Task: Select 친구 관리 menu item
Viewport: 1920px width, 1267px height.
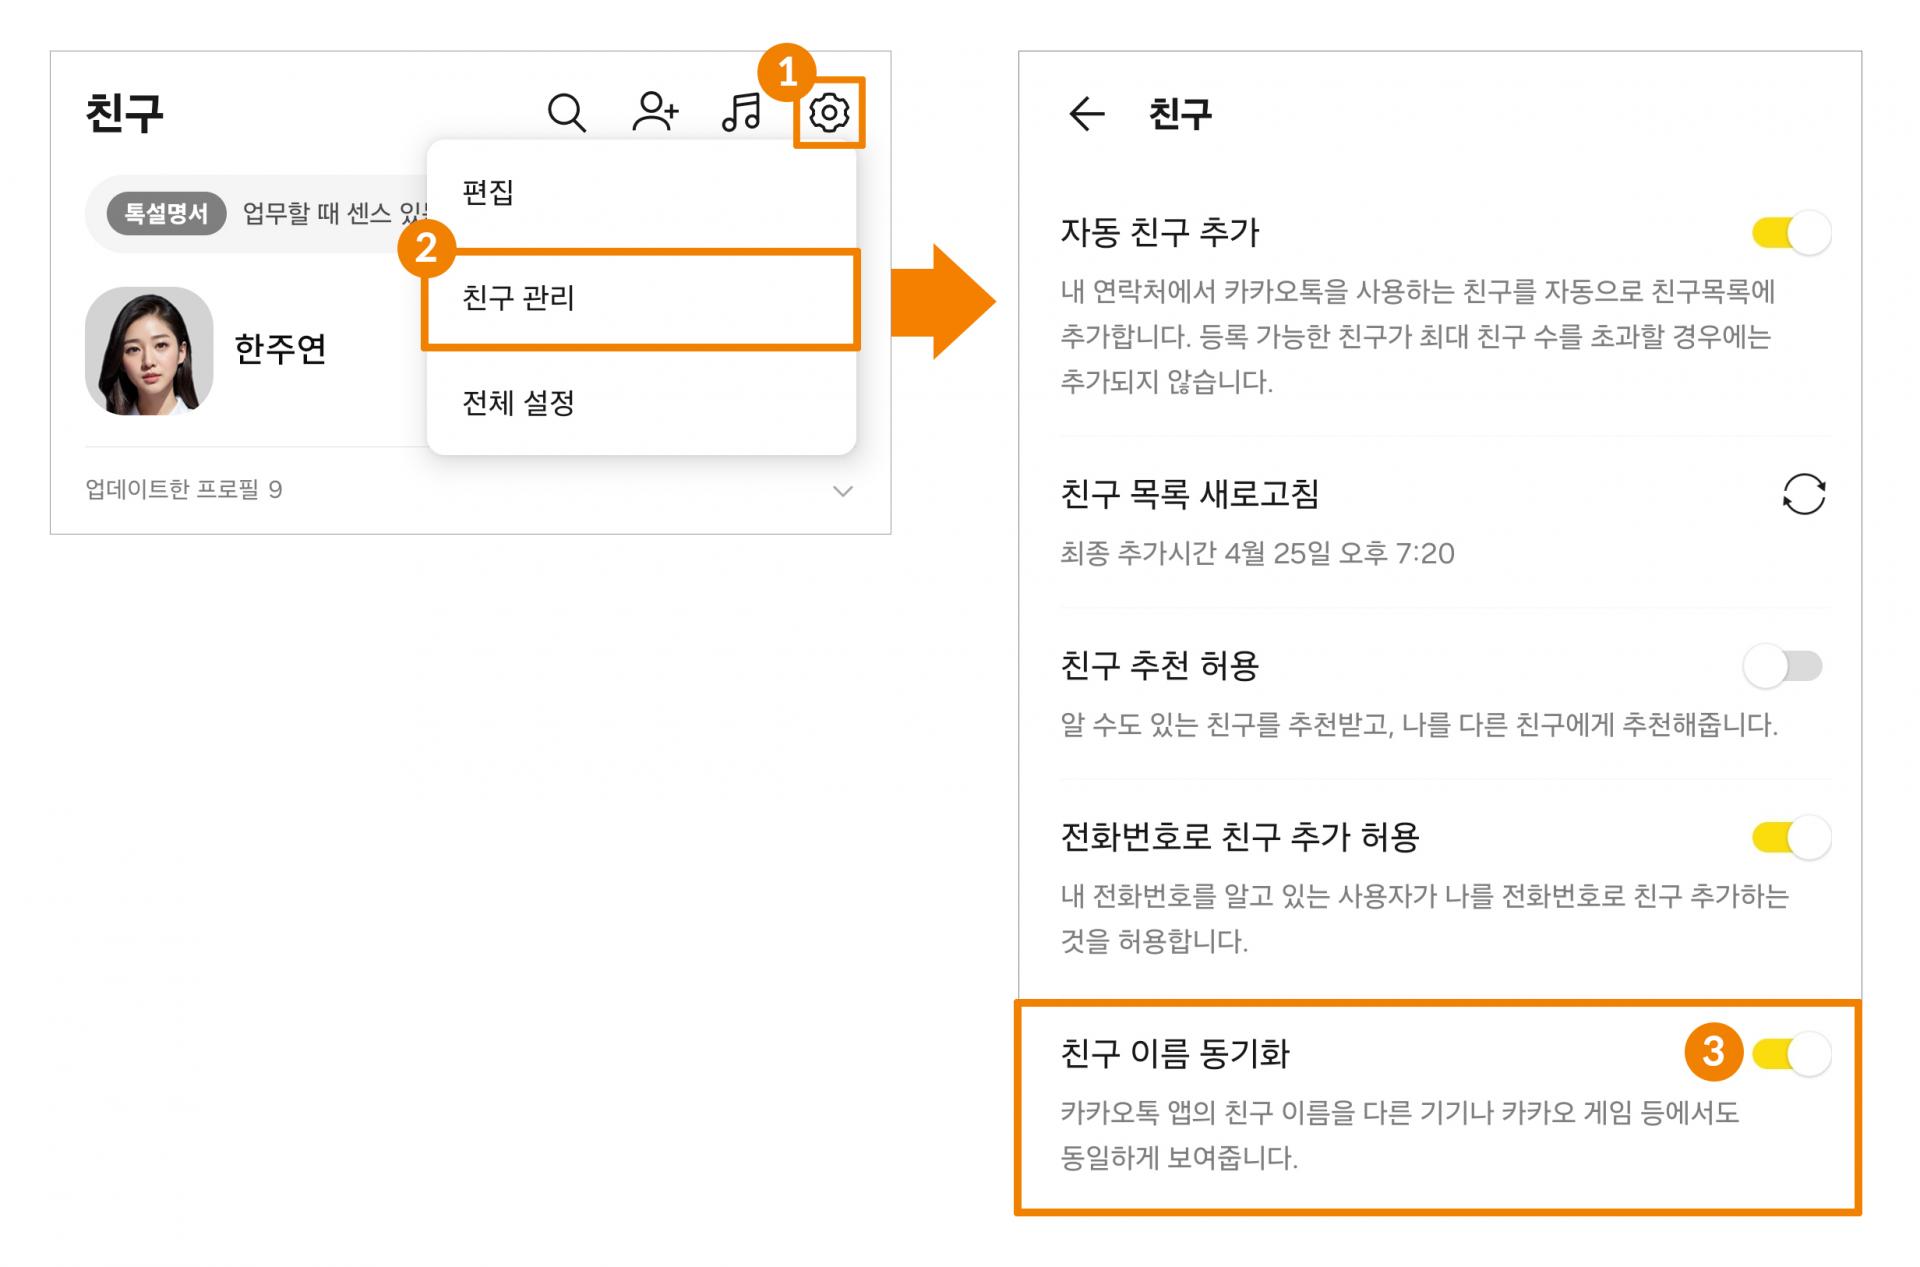Action: coord(518,298)
